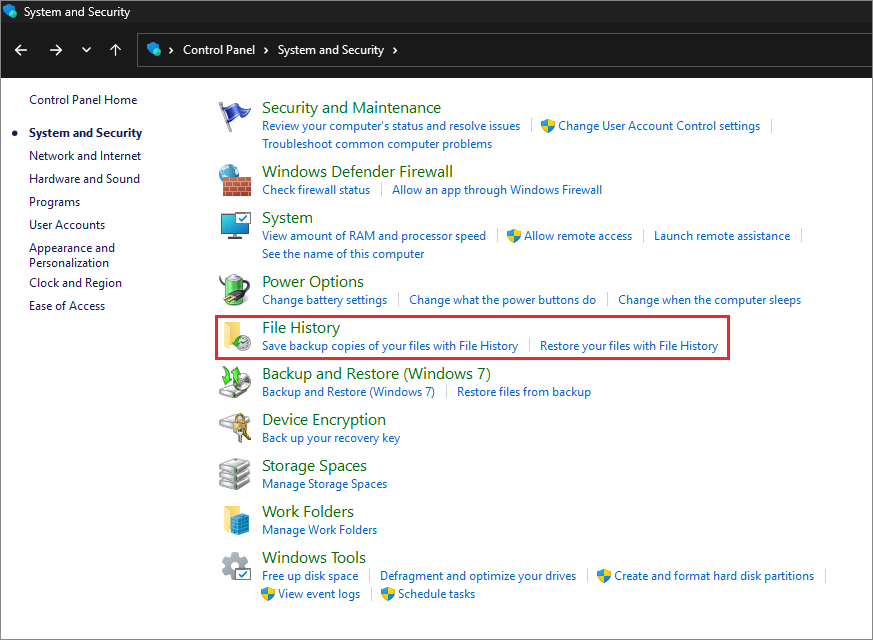This screenshot has width=873, height=640.
Task: Select System and Security in the breadcrumb
Action: [331, 50]
